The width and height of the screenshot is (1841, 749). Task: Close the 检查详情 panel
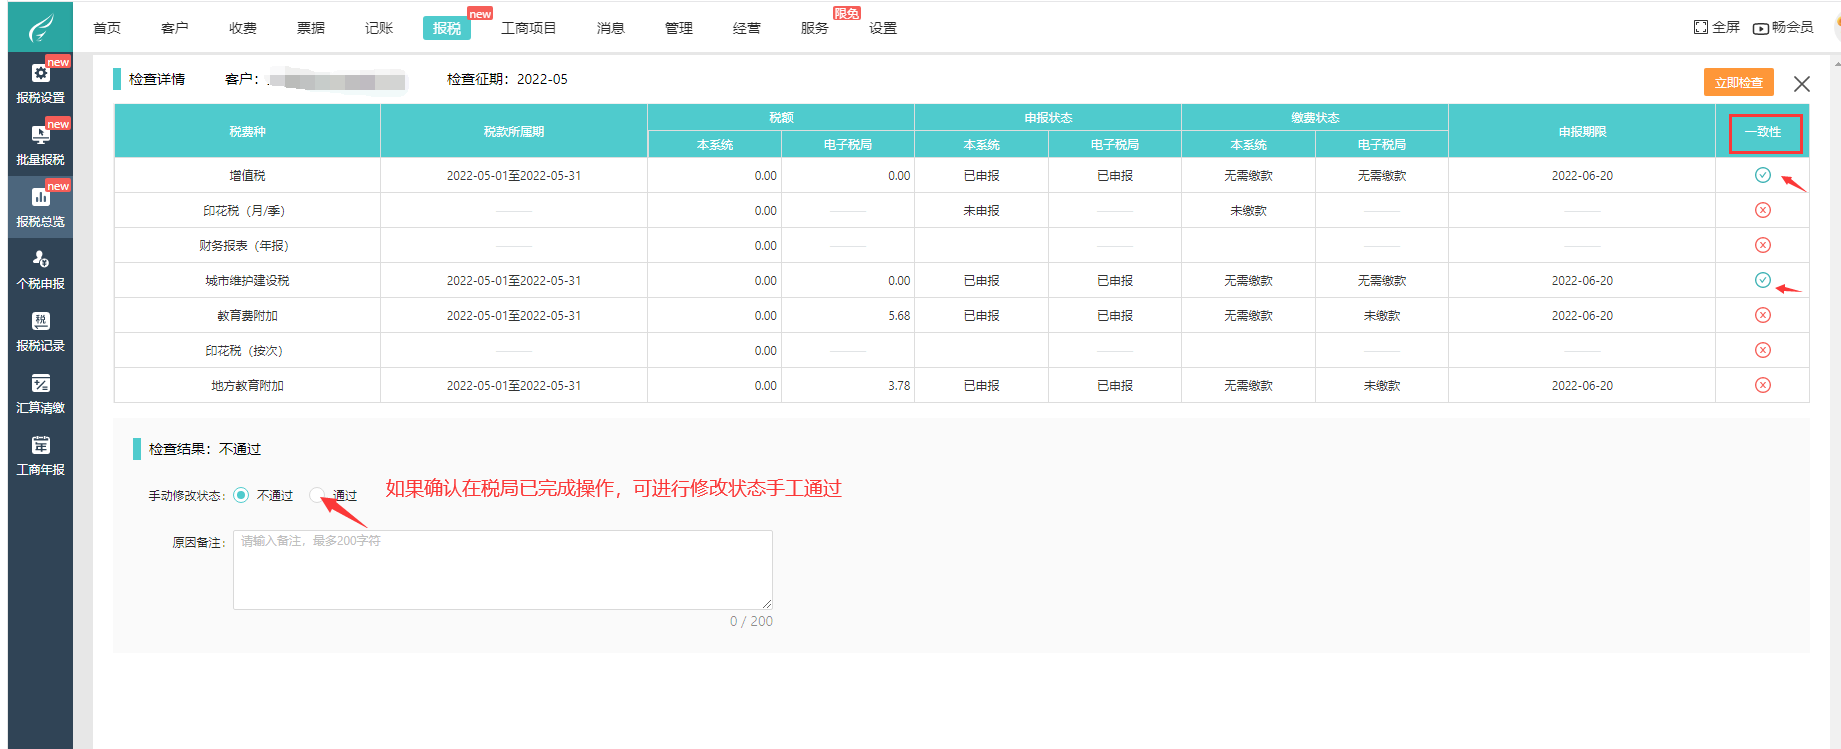click(1801, 84)
